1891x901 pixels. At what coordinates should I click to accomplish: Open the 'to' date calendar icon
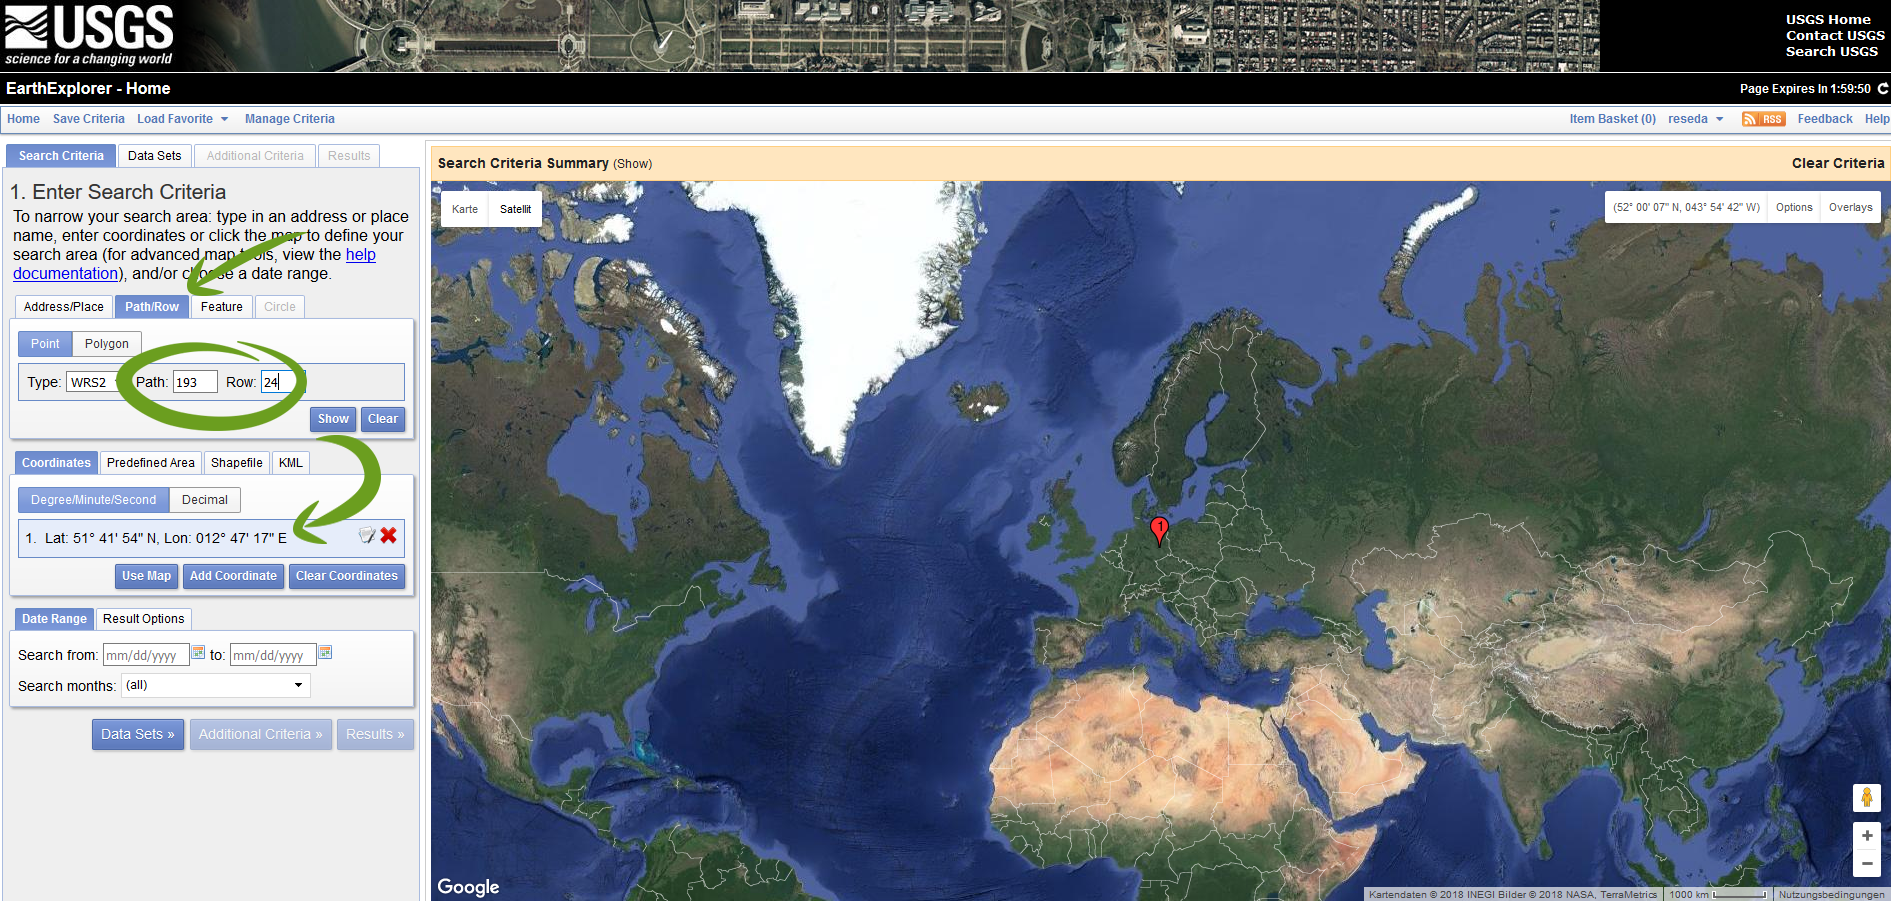325,653
